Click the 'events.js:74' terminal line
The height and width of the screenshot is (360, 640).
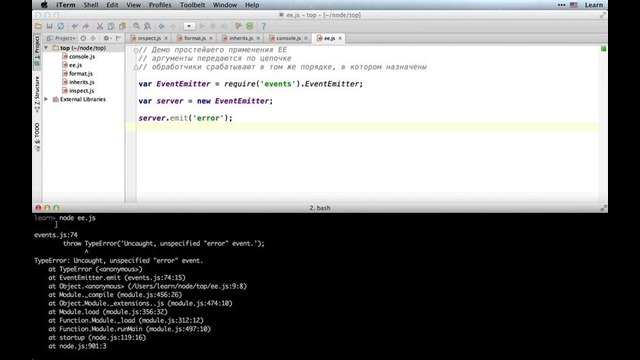tap(56, 235)
